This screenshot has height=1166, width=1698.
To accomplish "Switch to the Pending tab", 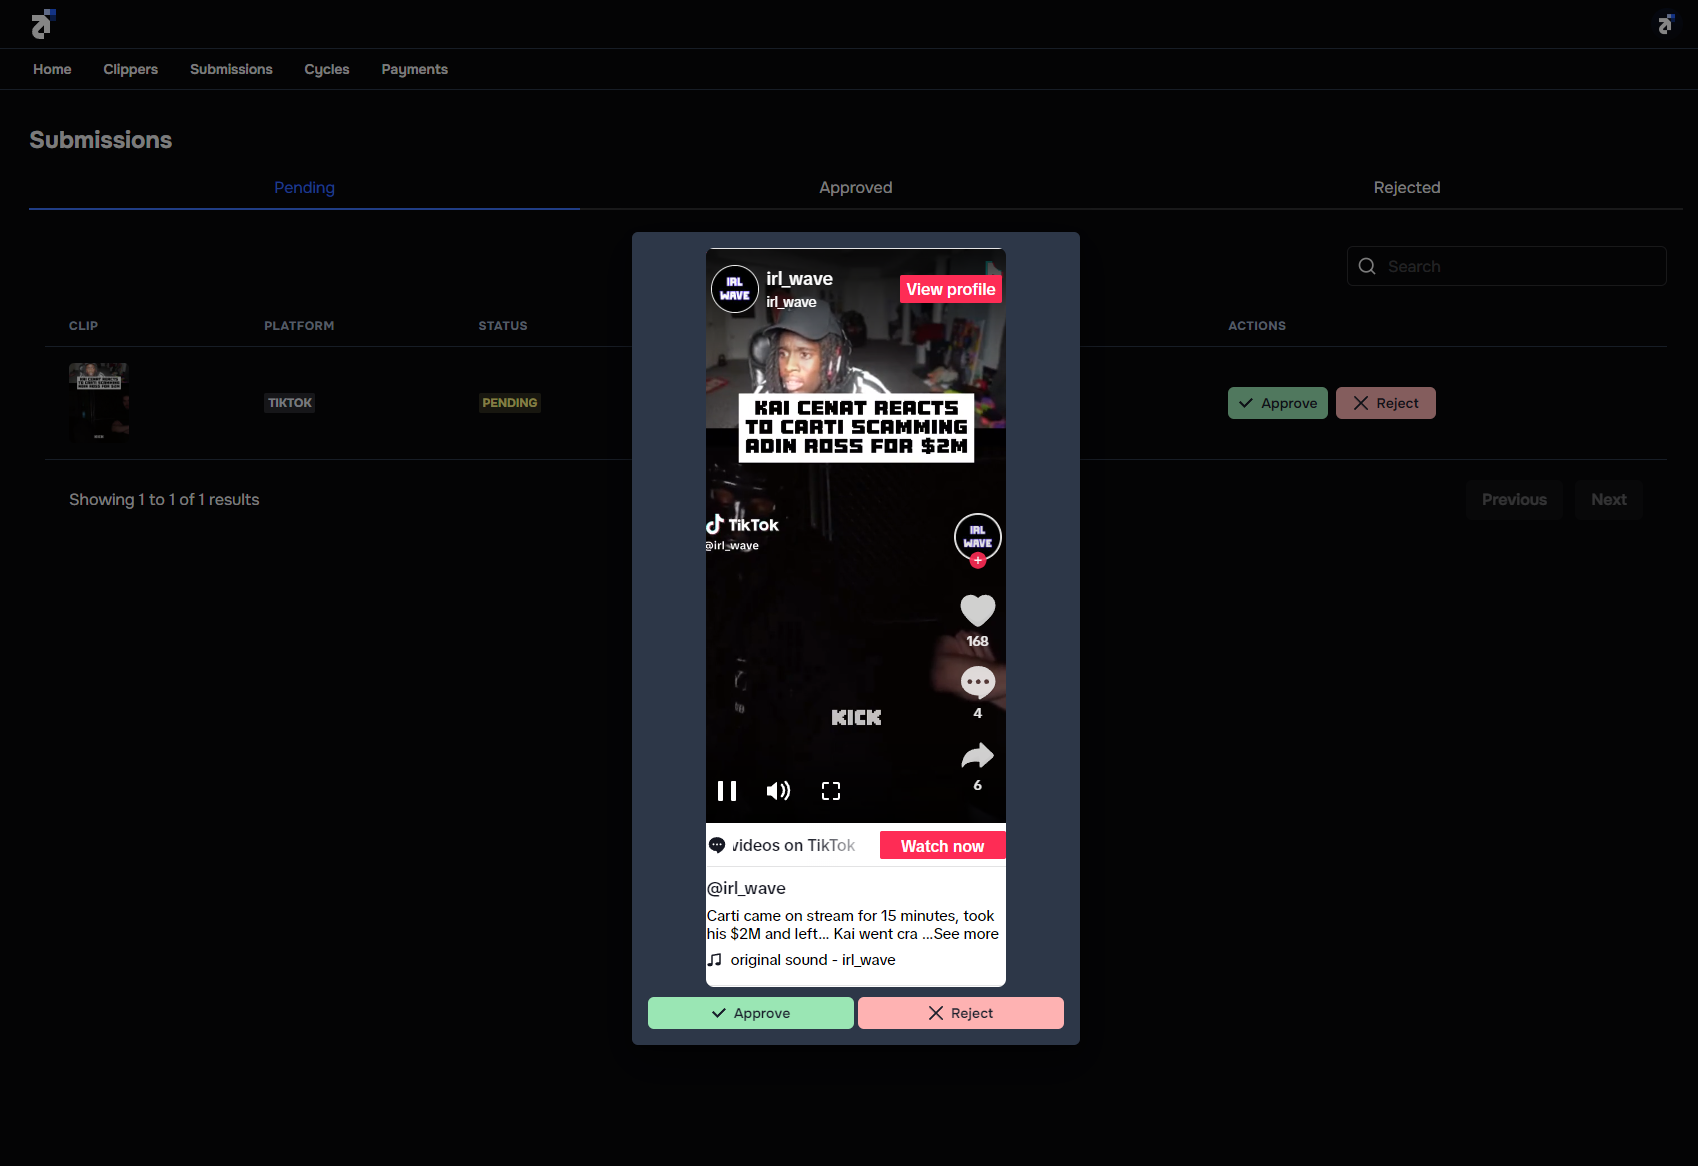I will pyautogui.click(x=304, y=187).
